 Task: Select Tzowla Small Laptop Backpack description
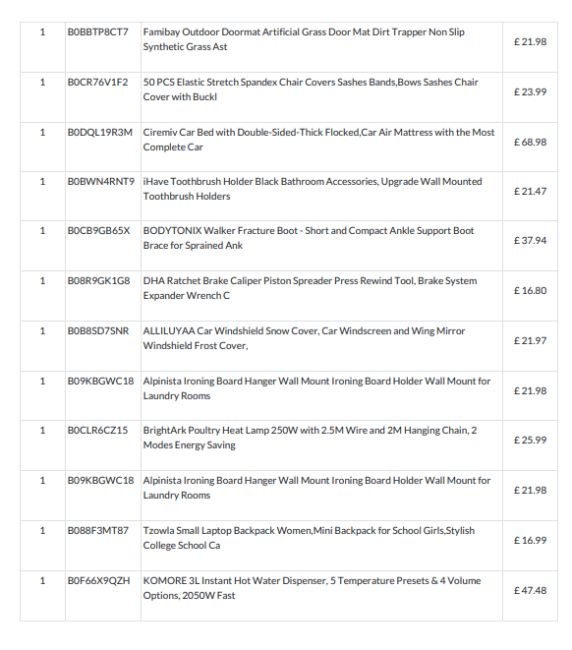tap(308, 538)
